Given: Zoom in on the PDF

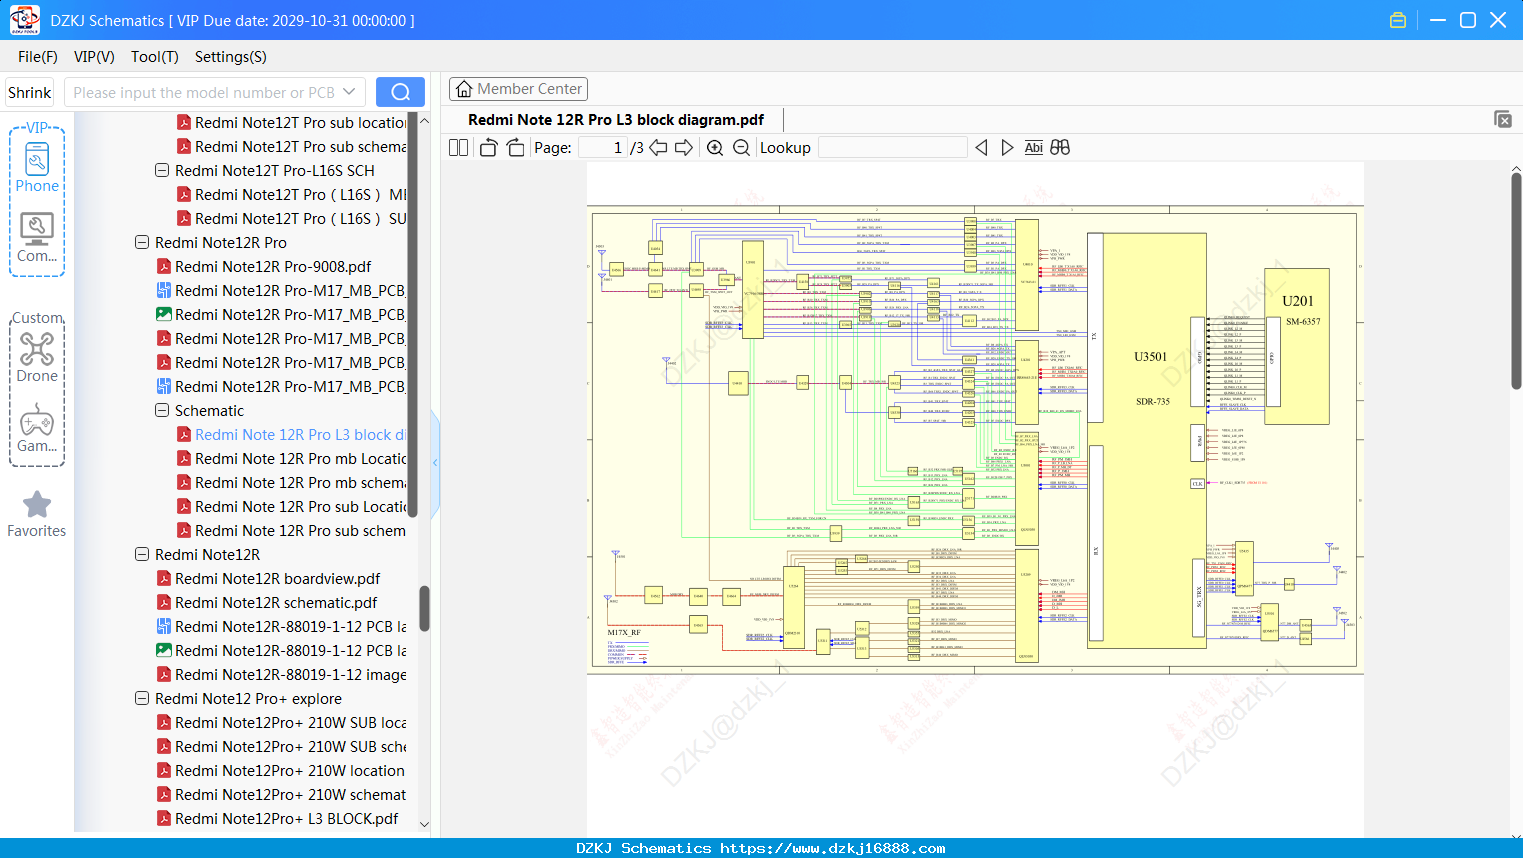Looking at the screenshot, I should coord(715,147).
